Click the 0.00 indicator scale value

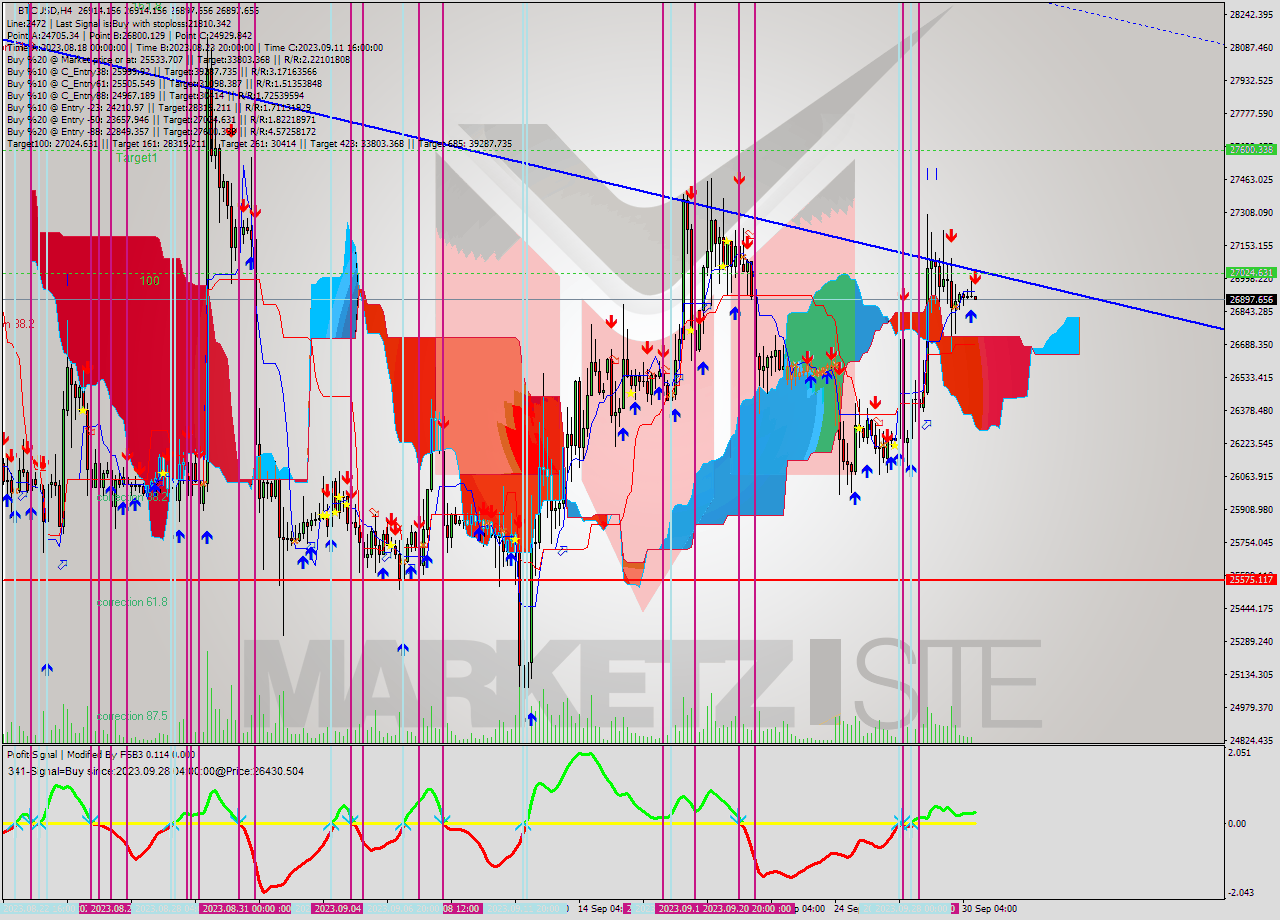pyautogui.click(x=1236, y=824)
